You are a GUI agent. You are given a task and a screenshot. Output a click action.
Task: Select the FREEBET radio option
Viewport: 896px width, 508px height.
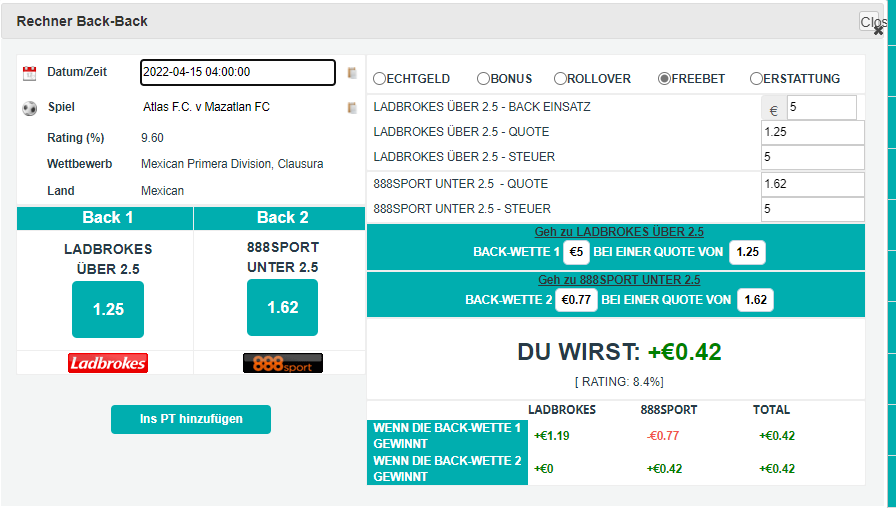[664, 79]
